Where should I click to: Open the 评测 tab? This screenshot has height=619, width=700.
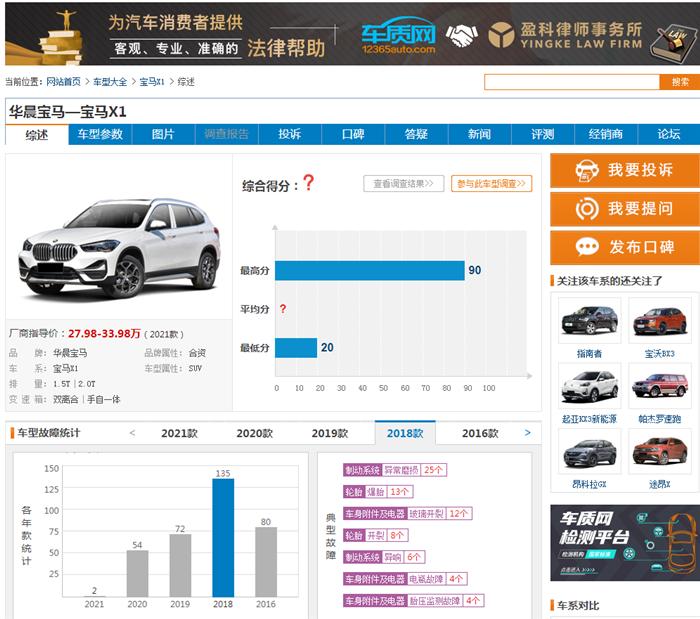tap(543, 134)
